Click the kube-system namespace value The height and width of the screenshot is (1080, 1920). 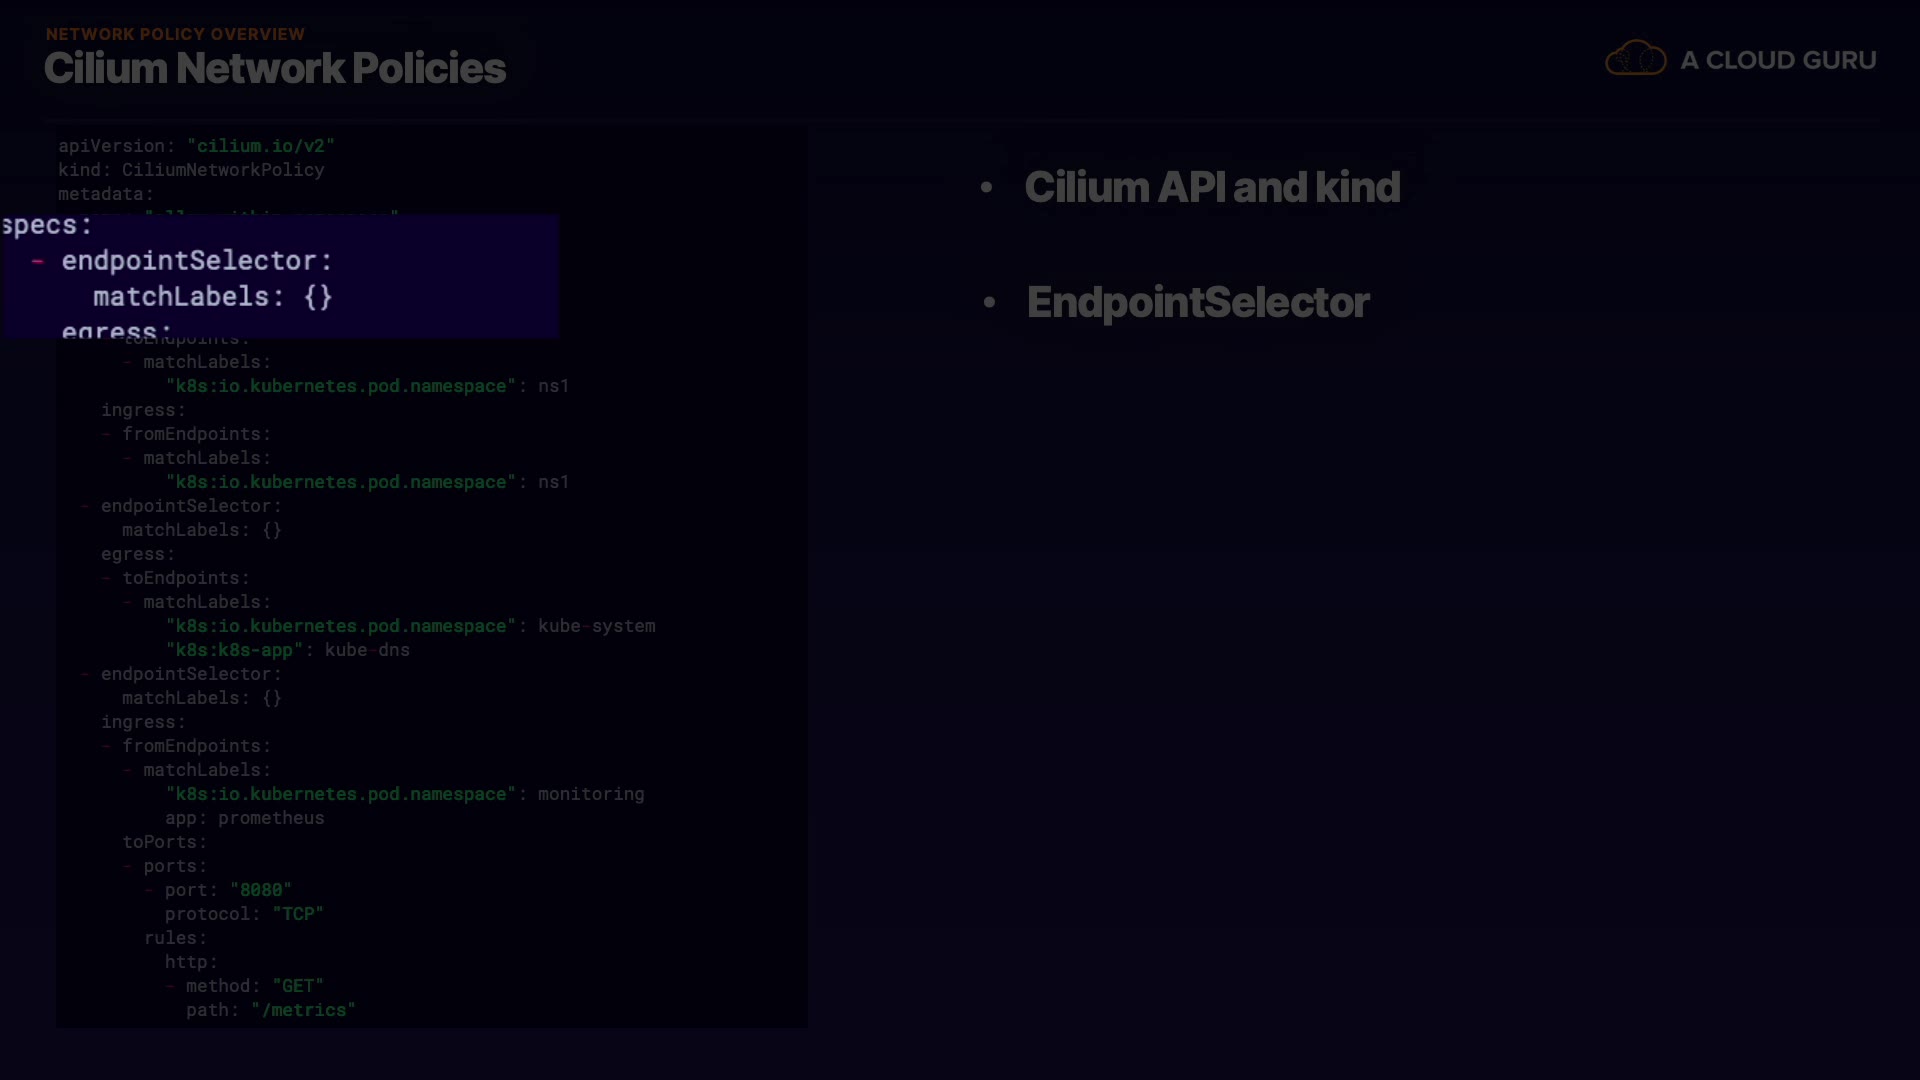596,626
